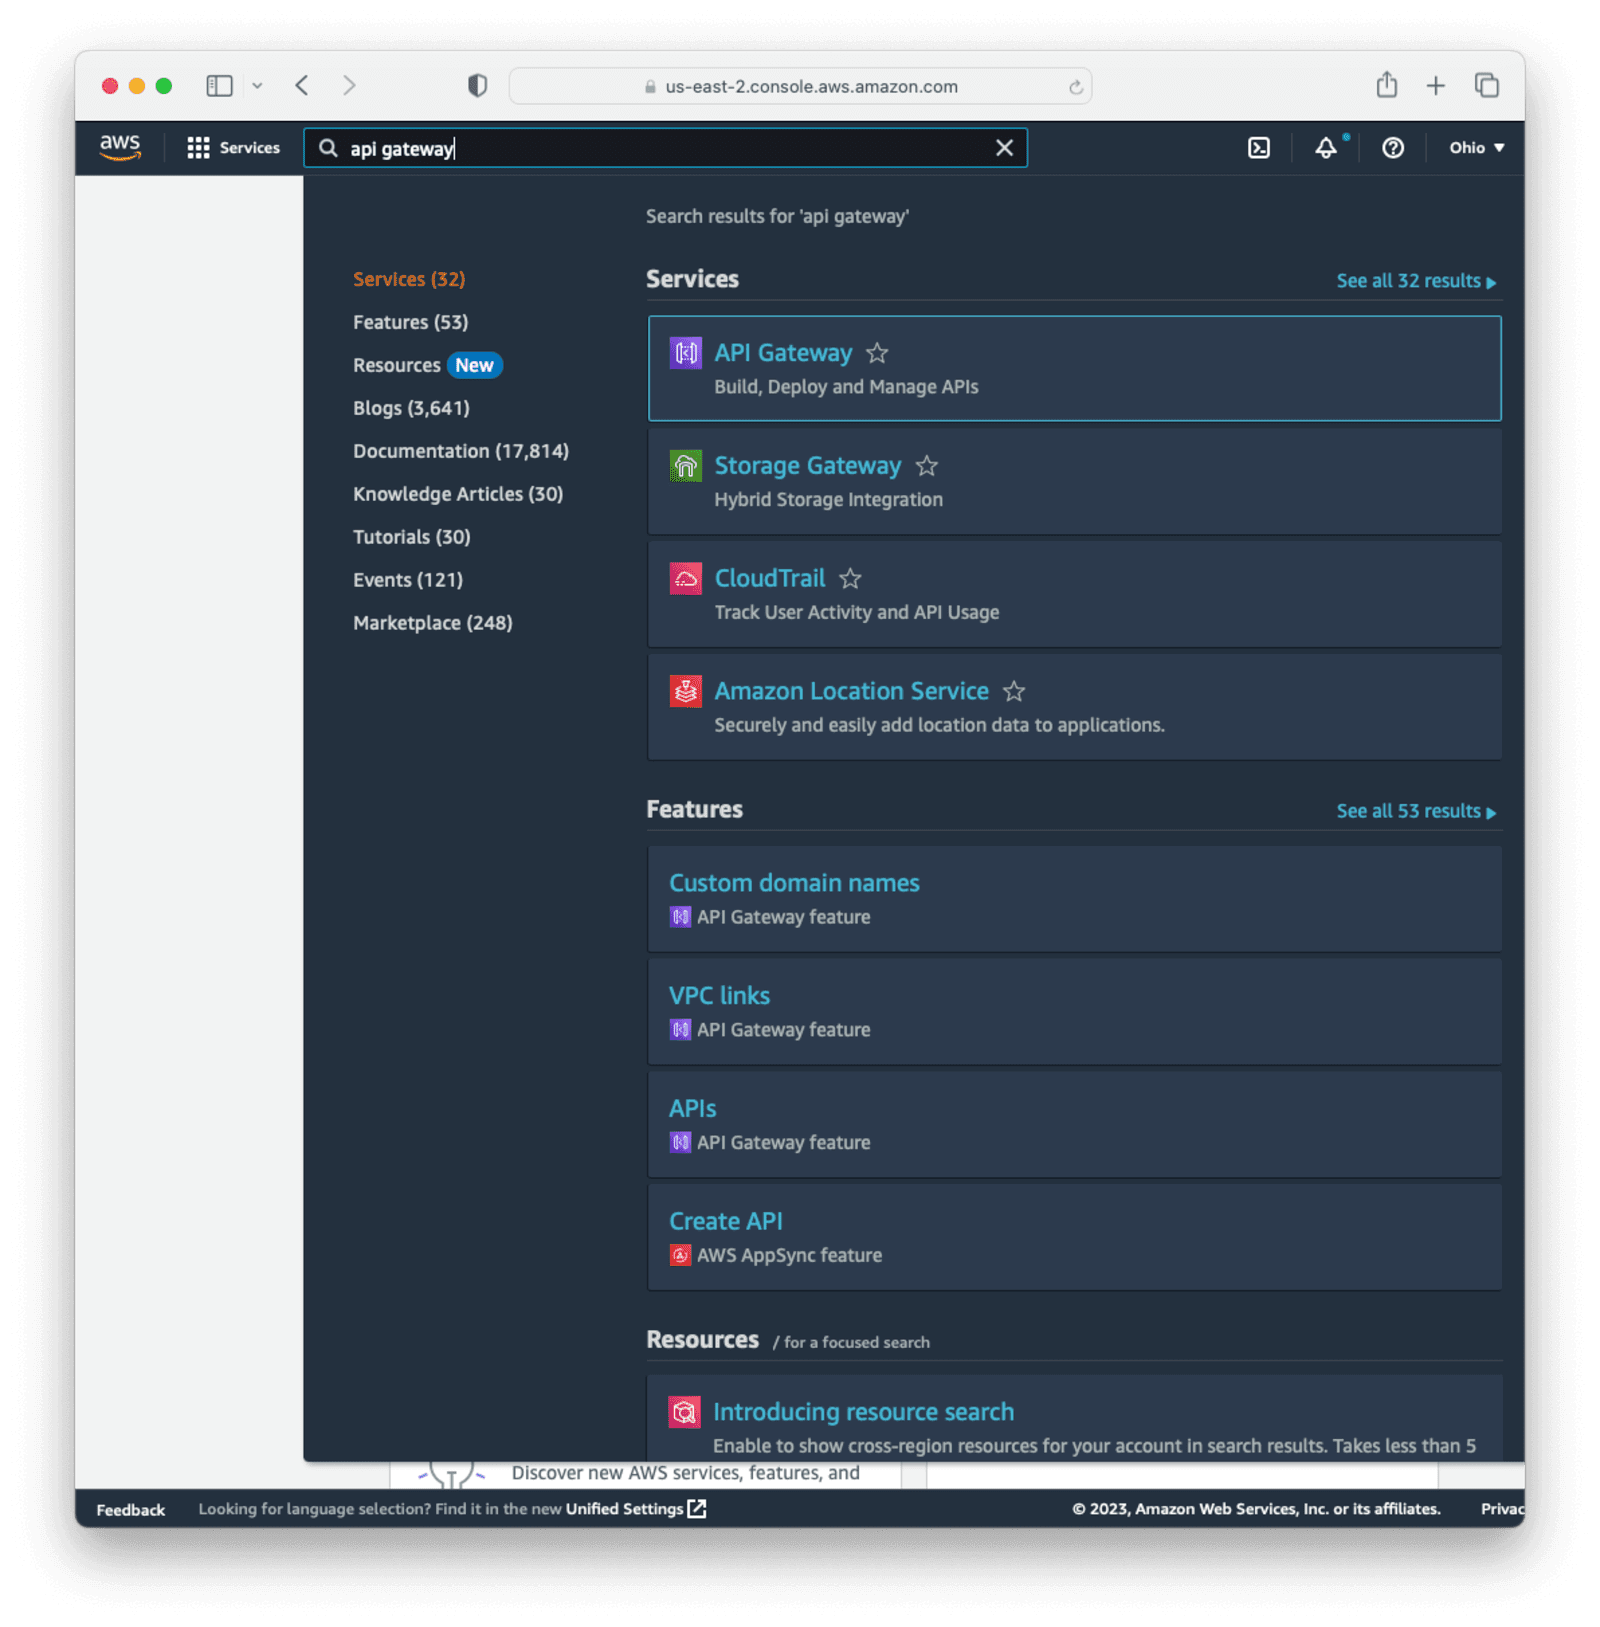The image size is (1600, 1627).
Task: Go forward with Safari's forward arrow
Action: [349, 86]
